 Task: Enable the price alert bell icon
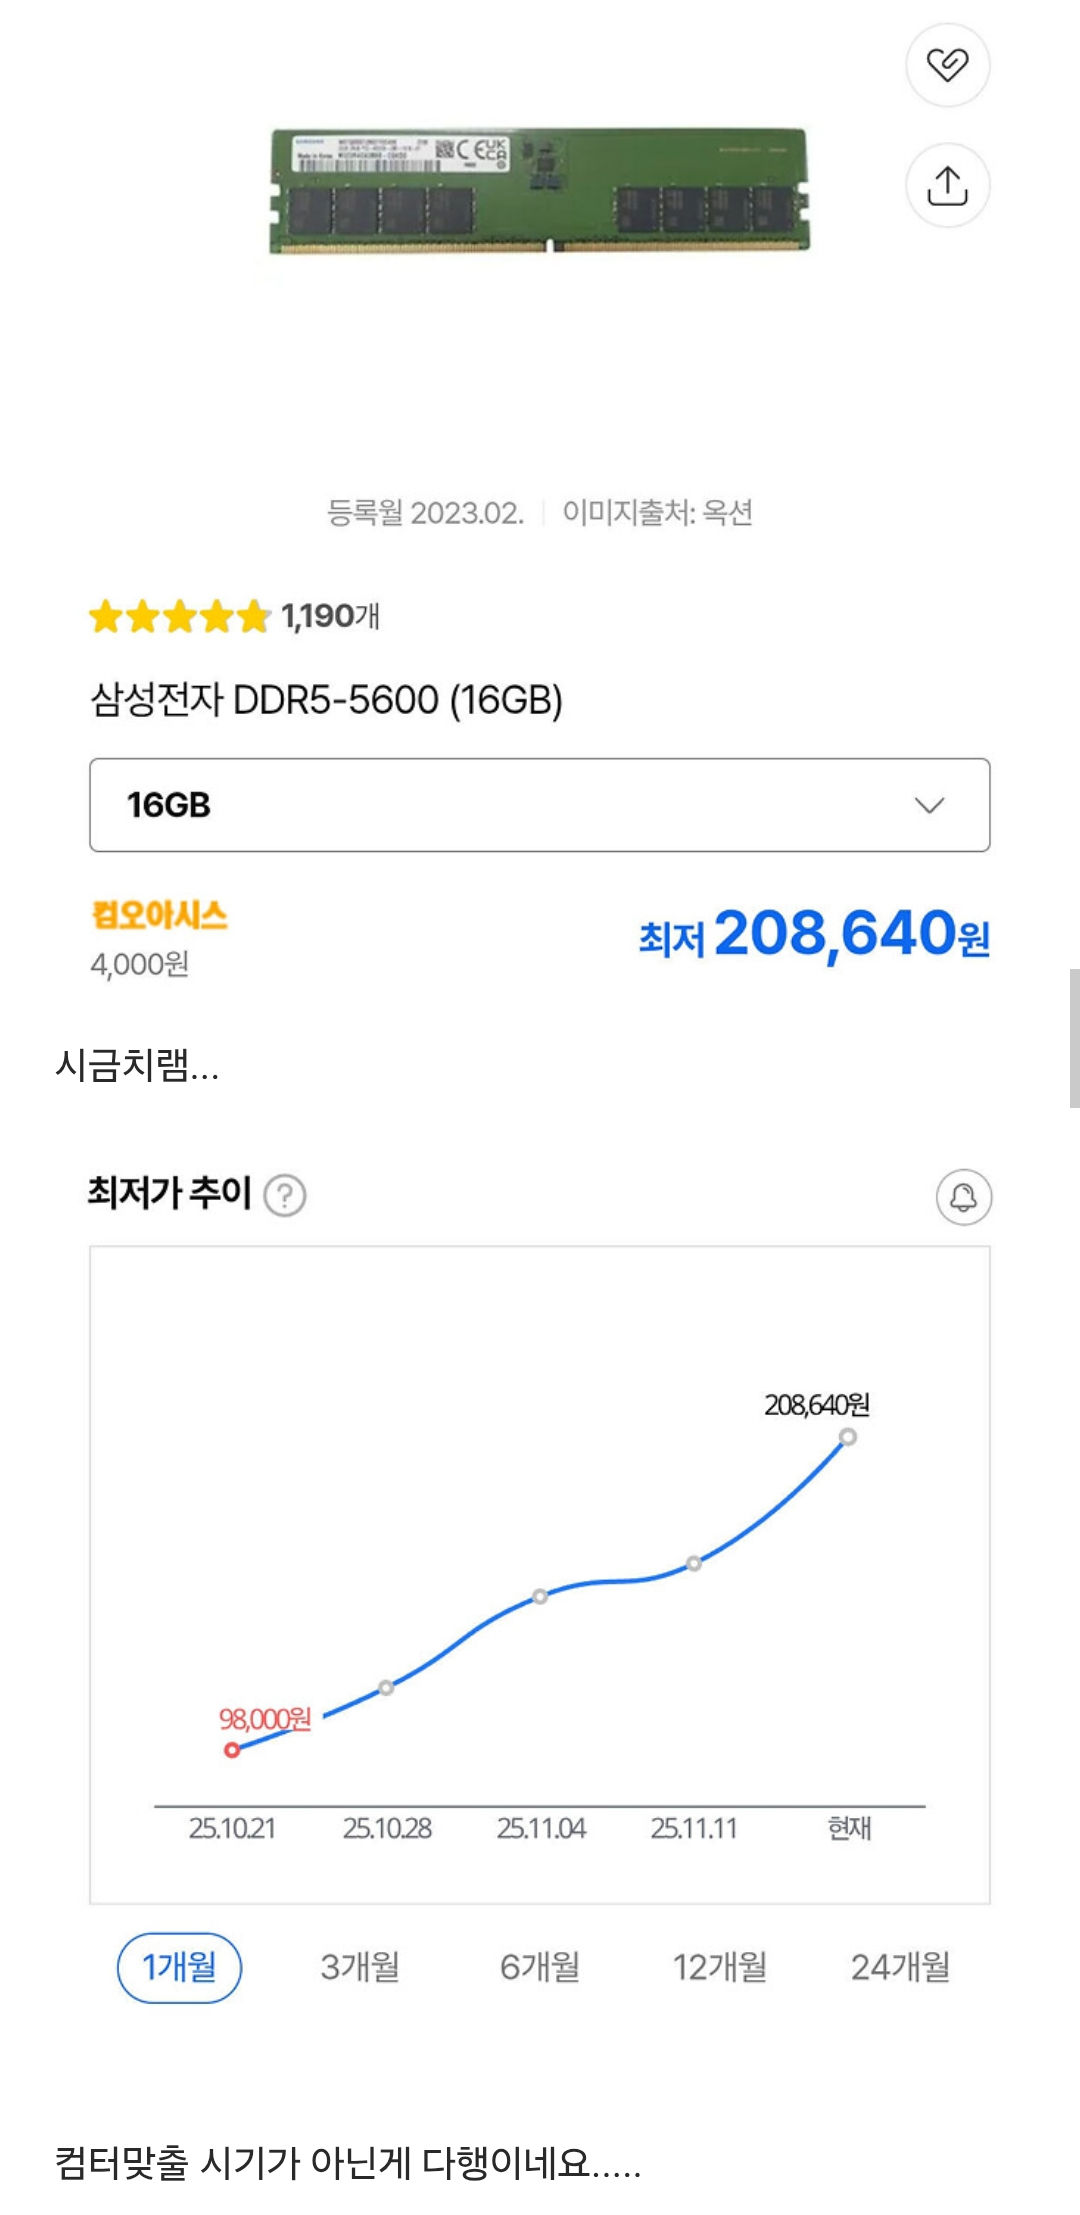pyautogui.click(x=963, y=1197)
